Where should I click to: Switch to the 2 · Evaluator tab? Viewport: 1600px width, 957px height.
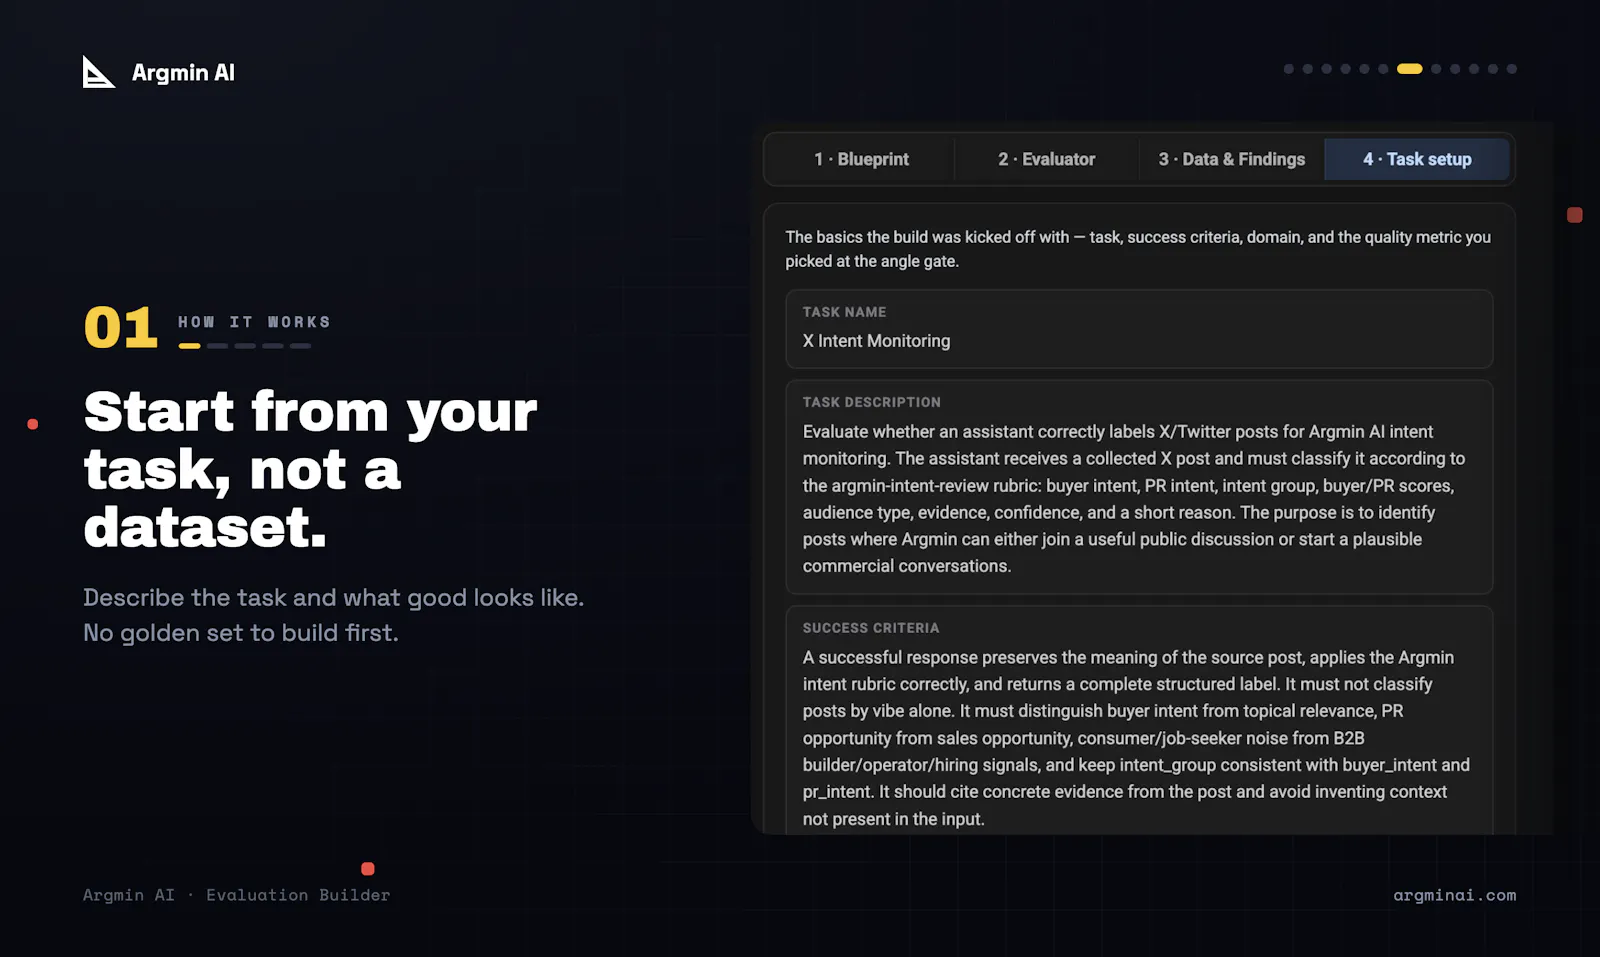[1046, 159]
